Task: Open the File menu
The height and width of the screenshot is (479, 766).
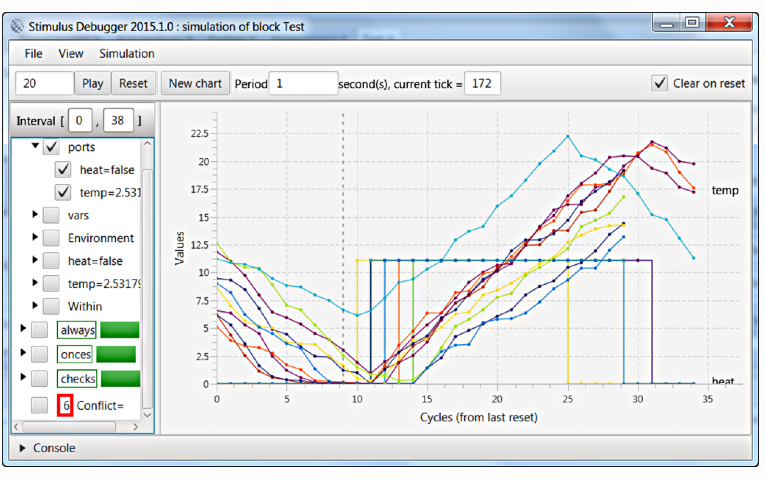Action: coord(33,53)
